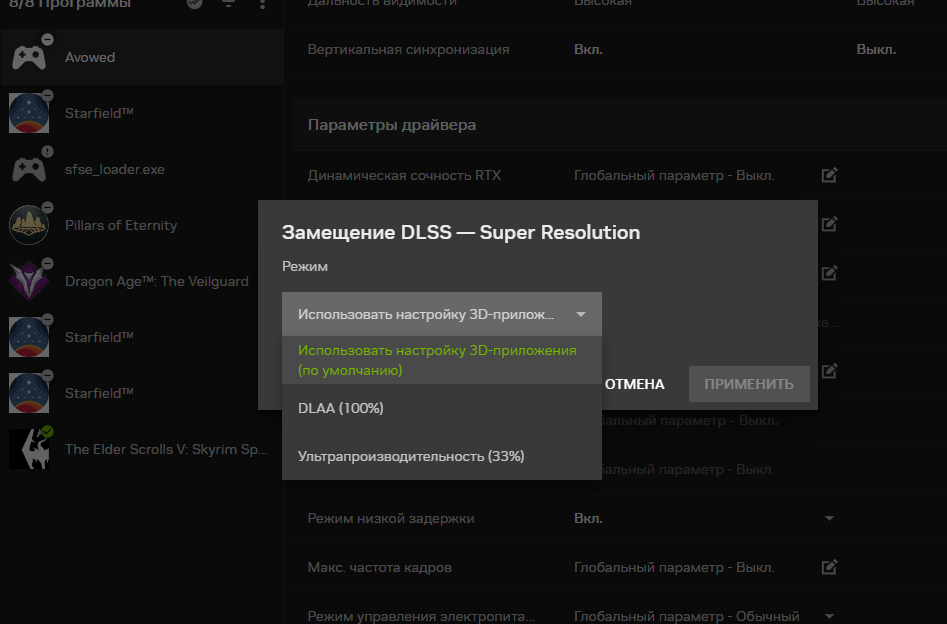The image size is (947, 624).
Task: Select The Elder Scrolls V: Skyrim icon
Action: point(29,449)
